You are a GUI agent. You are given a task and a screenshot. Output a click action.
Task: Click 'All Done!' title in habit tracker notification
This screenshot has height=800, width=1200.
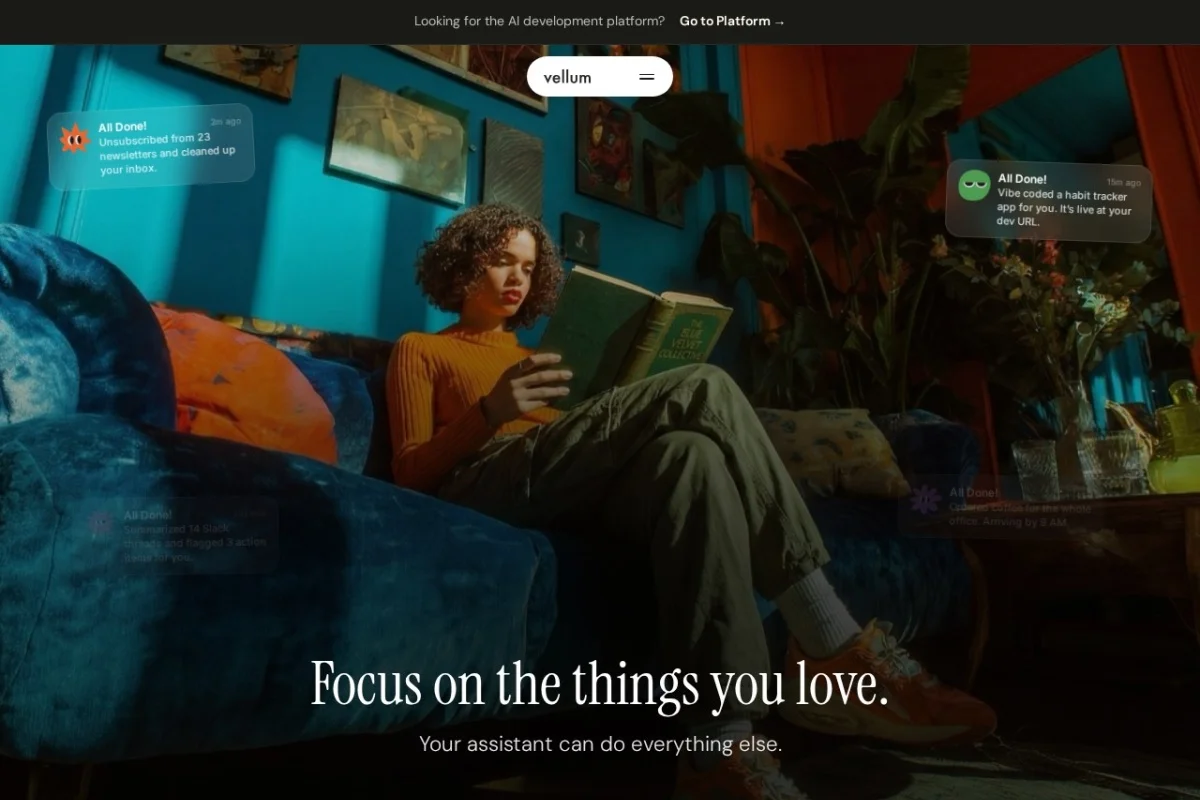pos(1022,179)
